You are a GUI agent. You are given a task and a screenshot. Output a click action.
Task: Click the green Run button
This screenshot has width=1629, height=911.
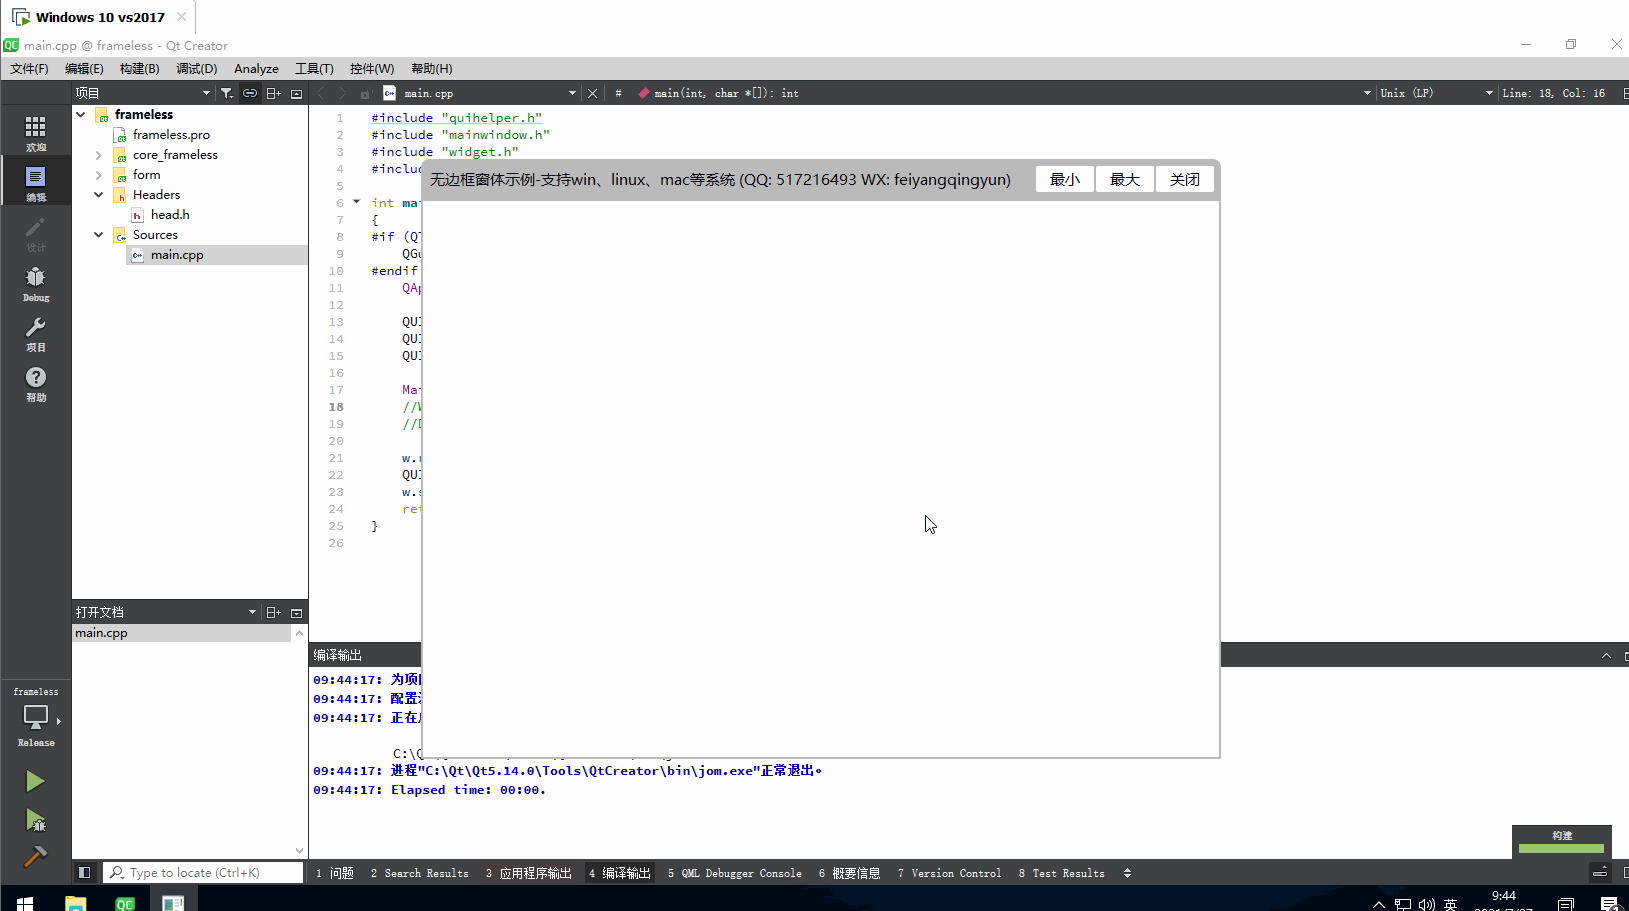pos(35,781)
